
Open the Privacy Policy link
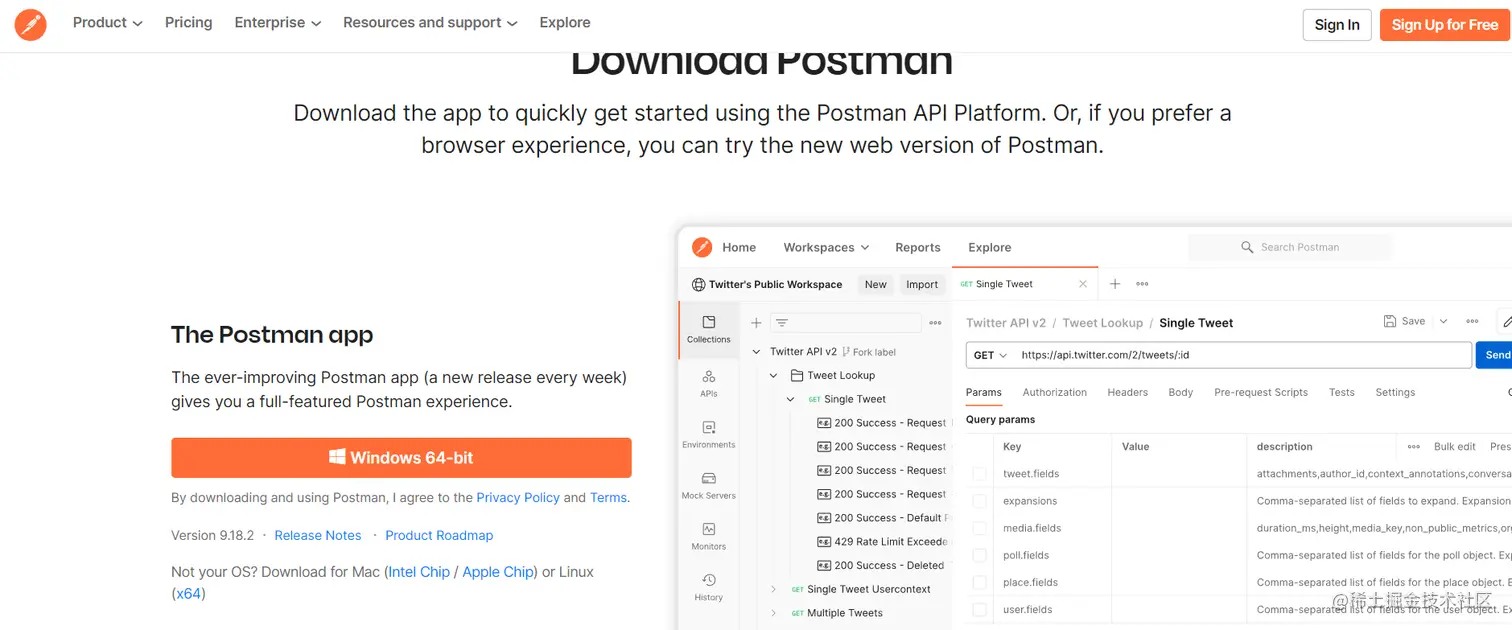pyautogui.click(x=518, y=497)
